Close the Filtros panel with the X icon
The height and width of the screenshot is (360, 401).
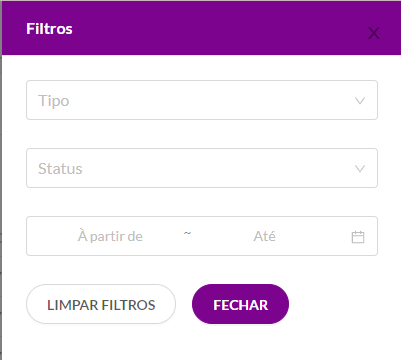tap(374, 33)
